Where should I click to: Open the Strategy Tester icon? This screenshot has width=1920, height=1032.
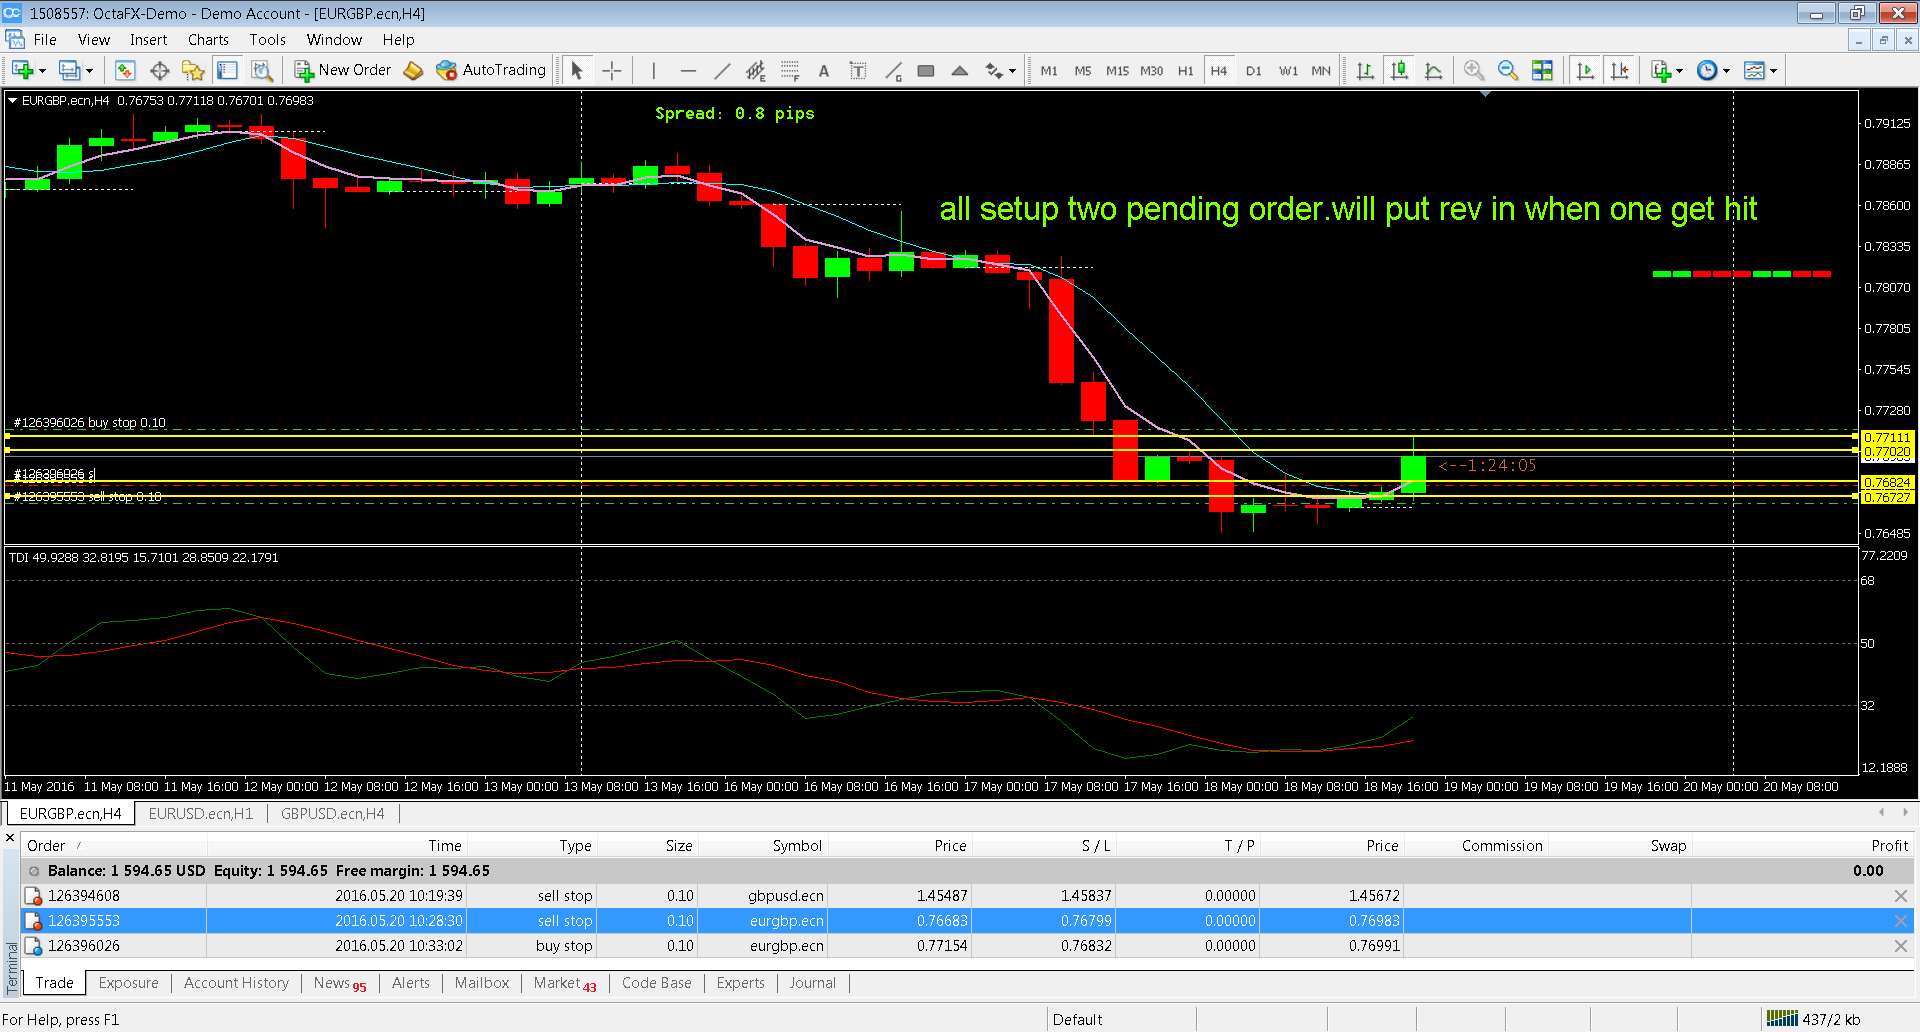coord(261,70)
